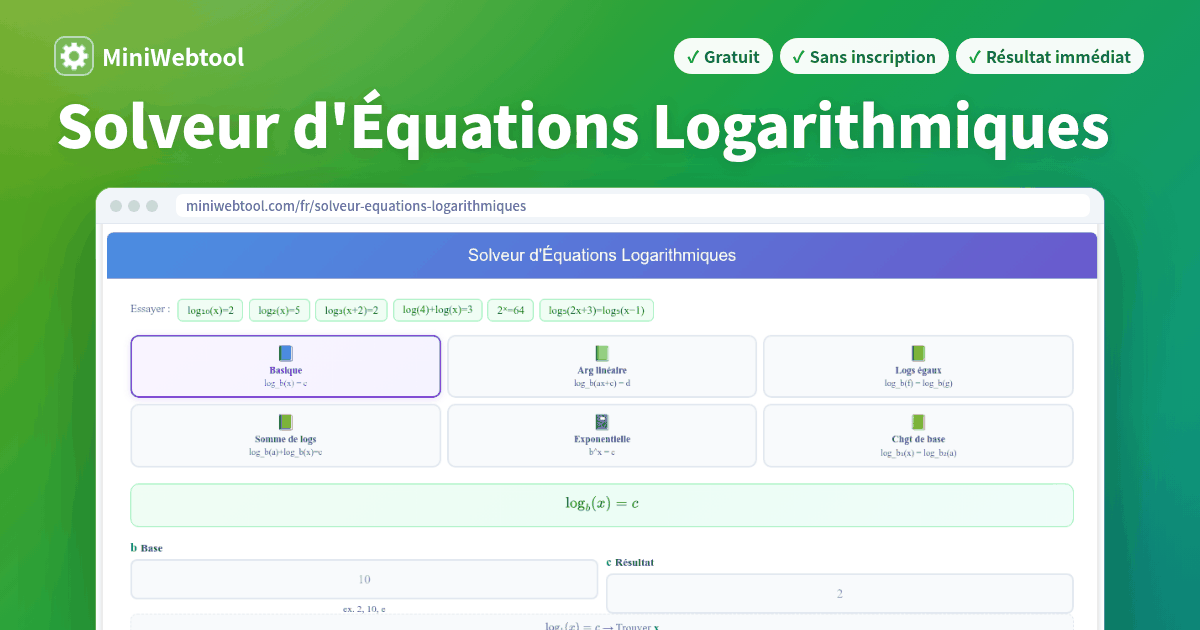This screenshot has width=1200, height=630.
Task: Click the Résultat immédiat badge
Action: click(x=1049, y=57)
